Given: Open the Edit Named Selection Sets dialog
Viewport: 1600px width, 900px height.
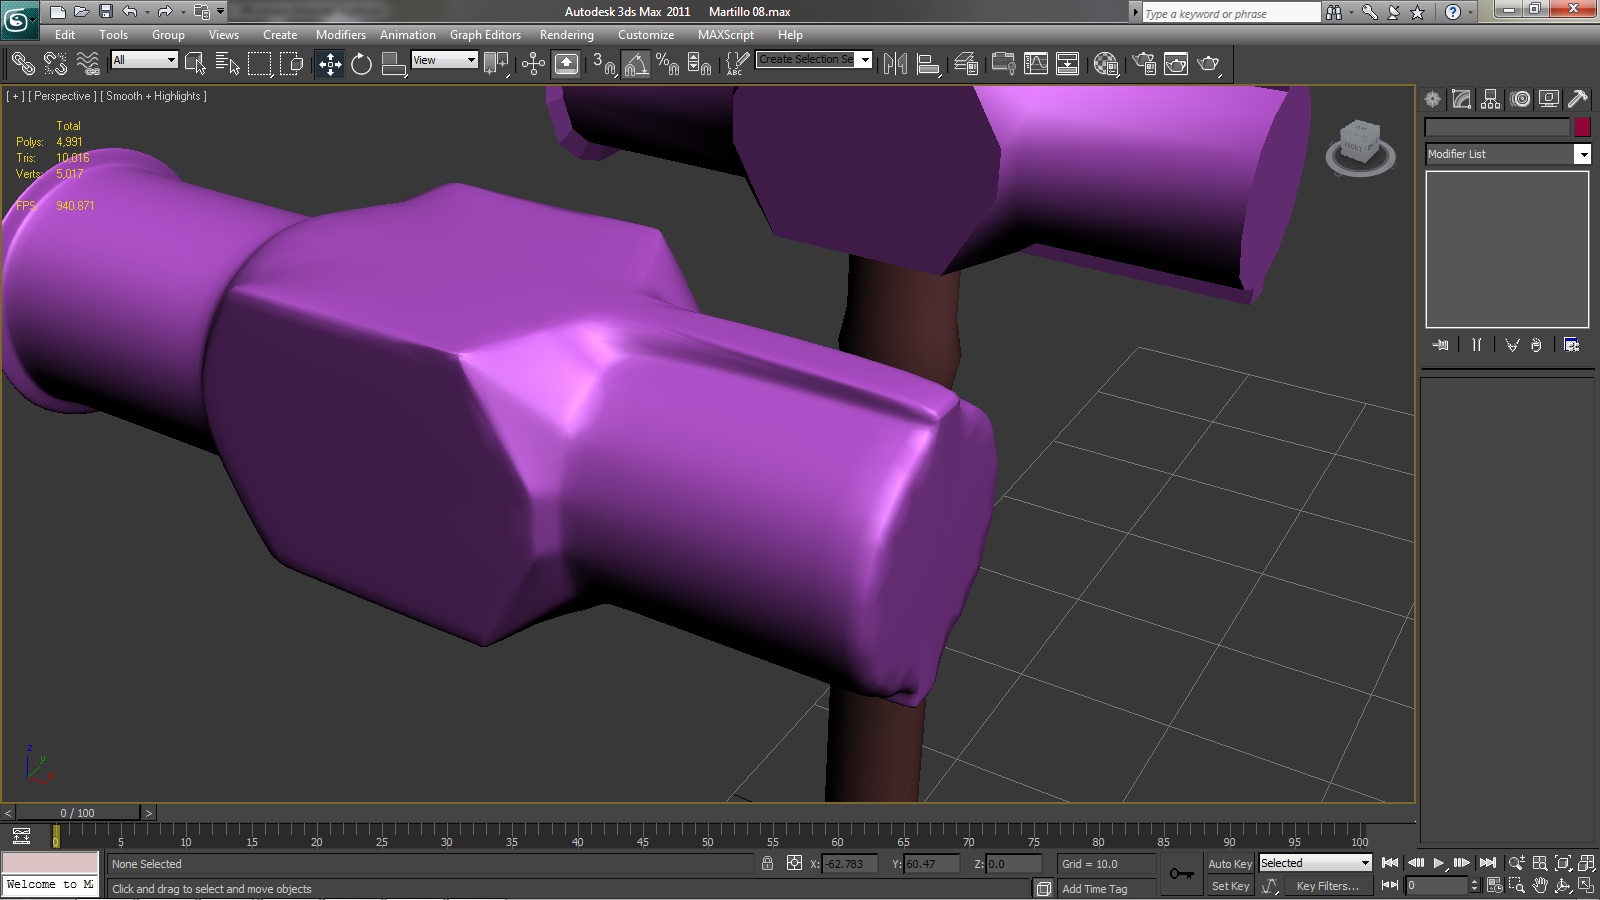Looking at the screenshot, I should (736, 64).
